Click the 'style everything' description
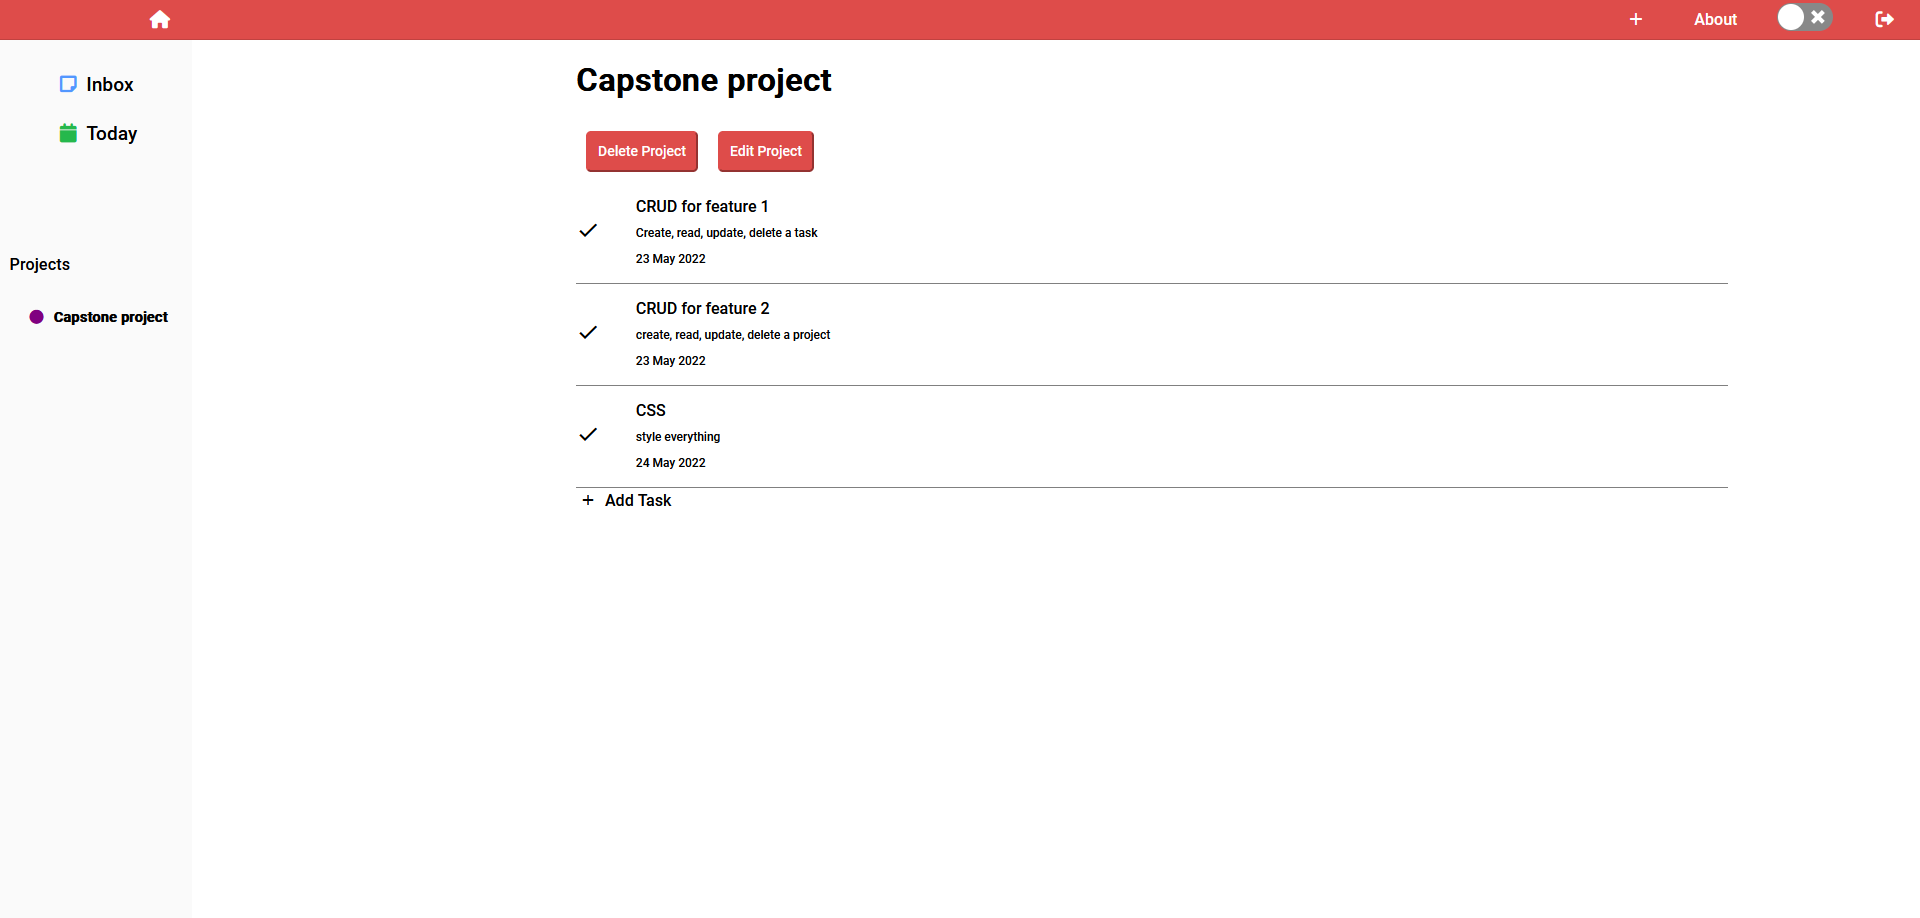This screenshot has height=918, width=1920. click(678, 437)
